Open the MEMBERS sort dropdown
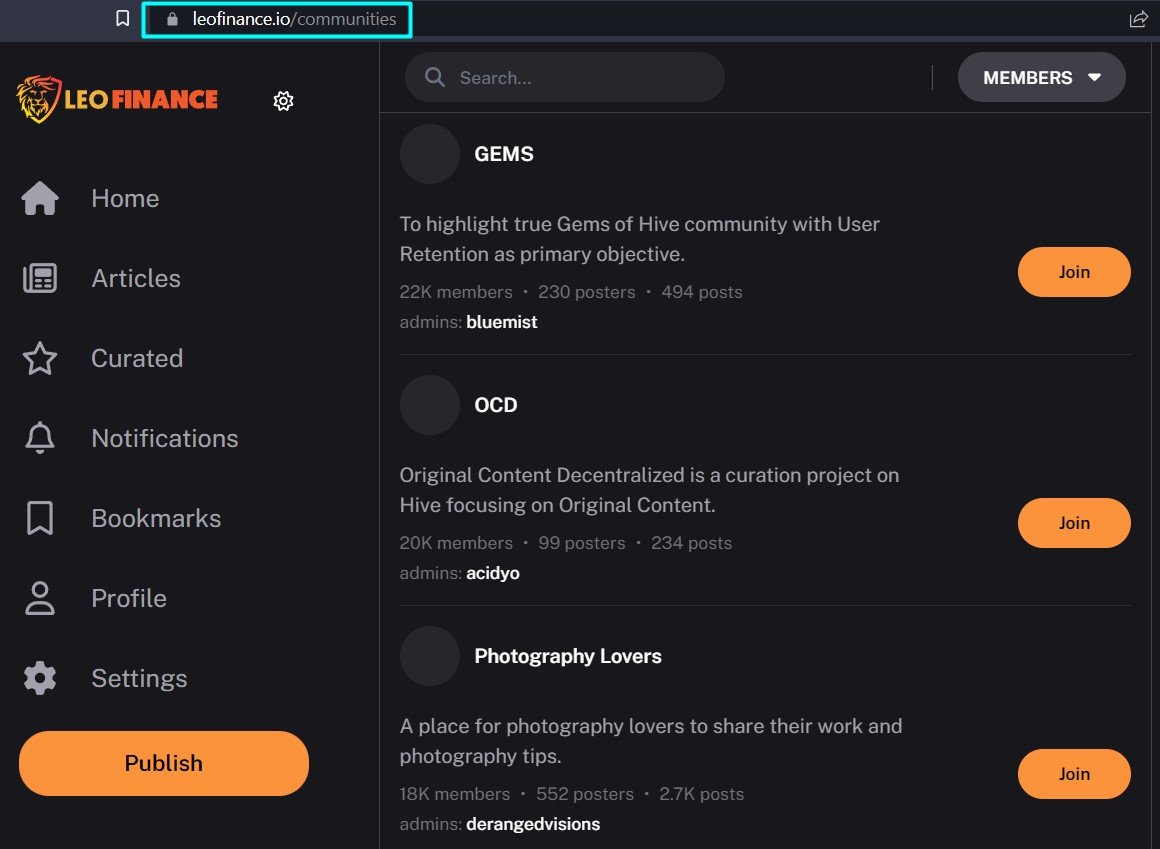Screen dimensions: 1160x849 pos(1042,78)
